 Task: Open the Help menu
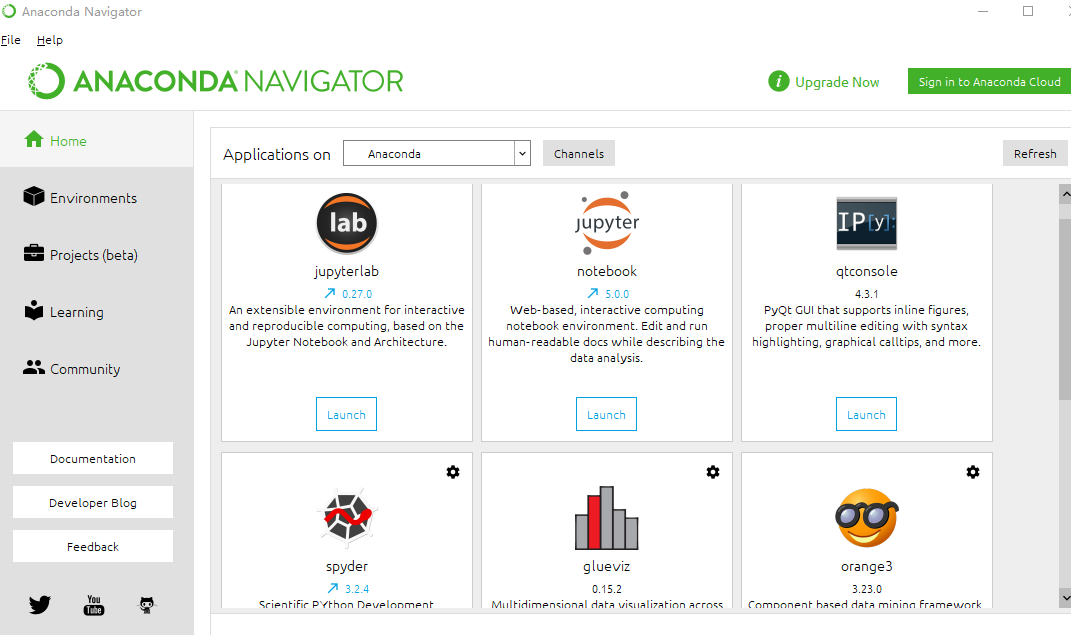50,40
